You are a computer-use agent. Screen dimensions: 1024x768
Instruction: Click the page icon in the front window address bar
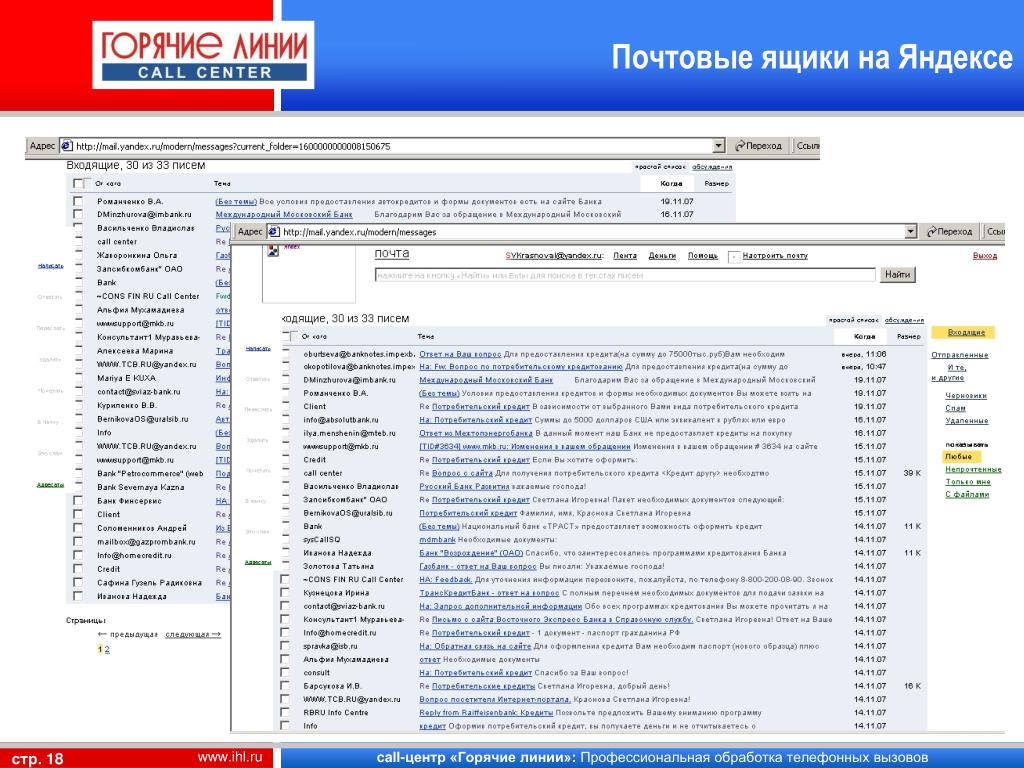click(274, 232)
